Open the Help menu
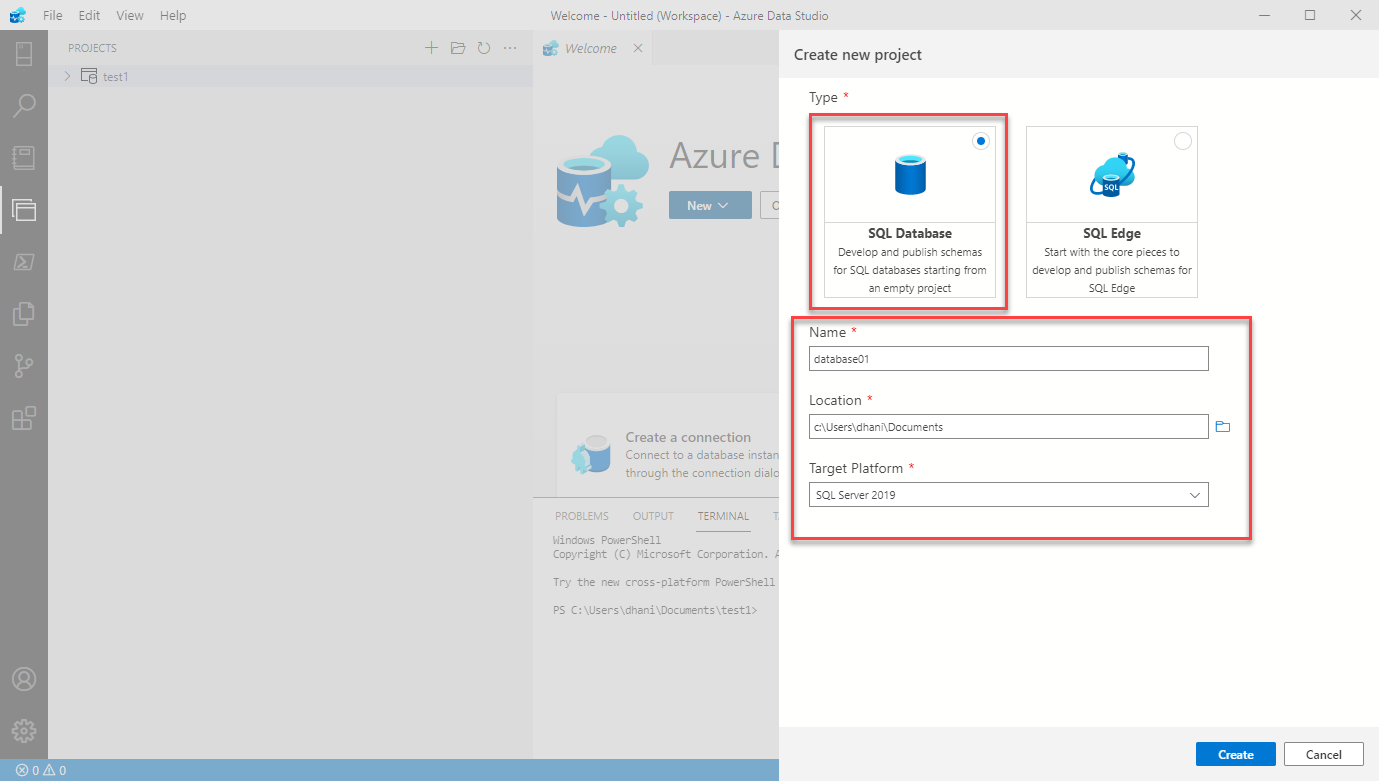The width and height of the screenshot is (1379, 781). click(x=173, y=15)
